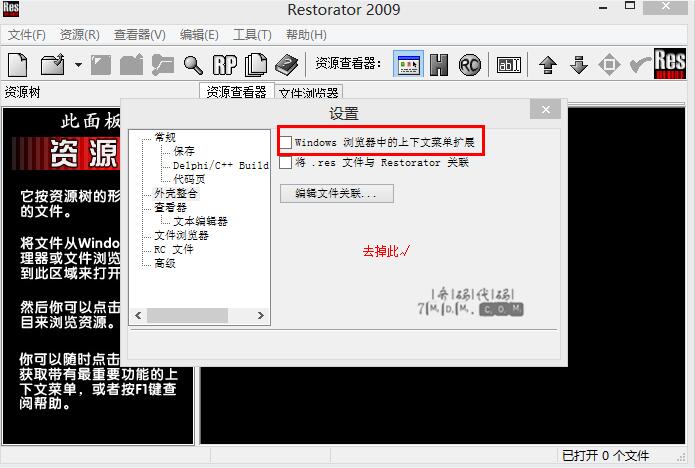695x468 pixels.
Task: Open the help book icon
Action: pyautogui.click(x=287, y=65)
